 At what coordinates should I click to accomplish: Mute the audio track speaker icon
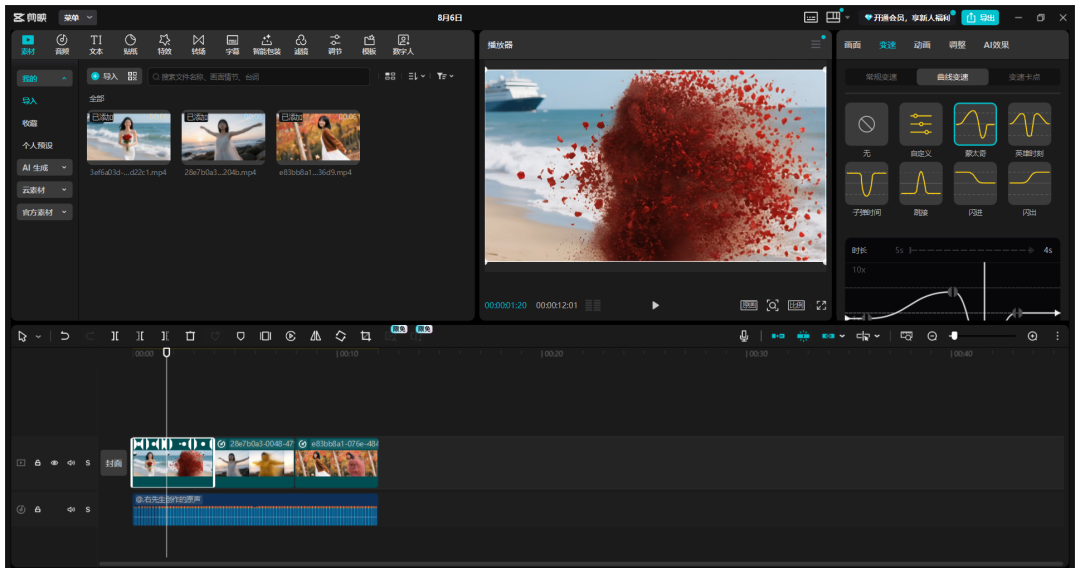coord(71,509)
